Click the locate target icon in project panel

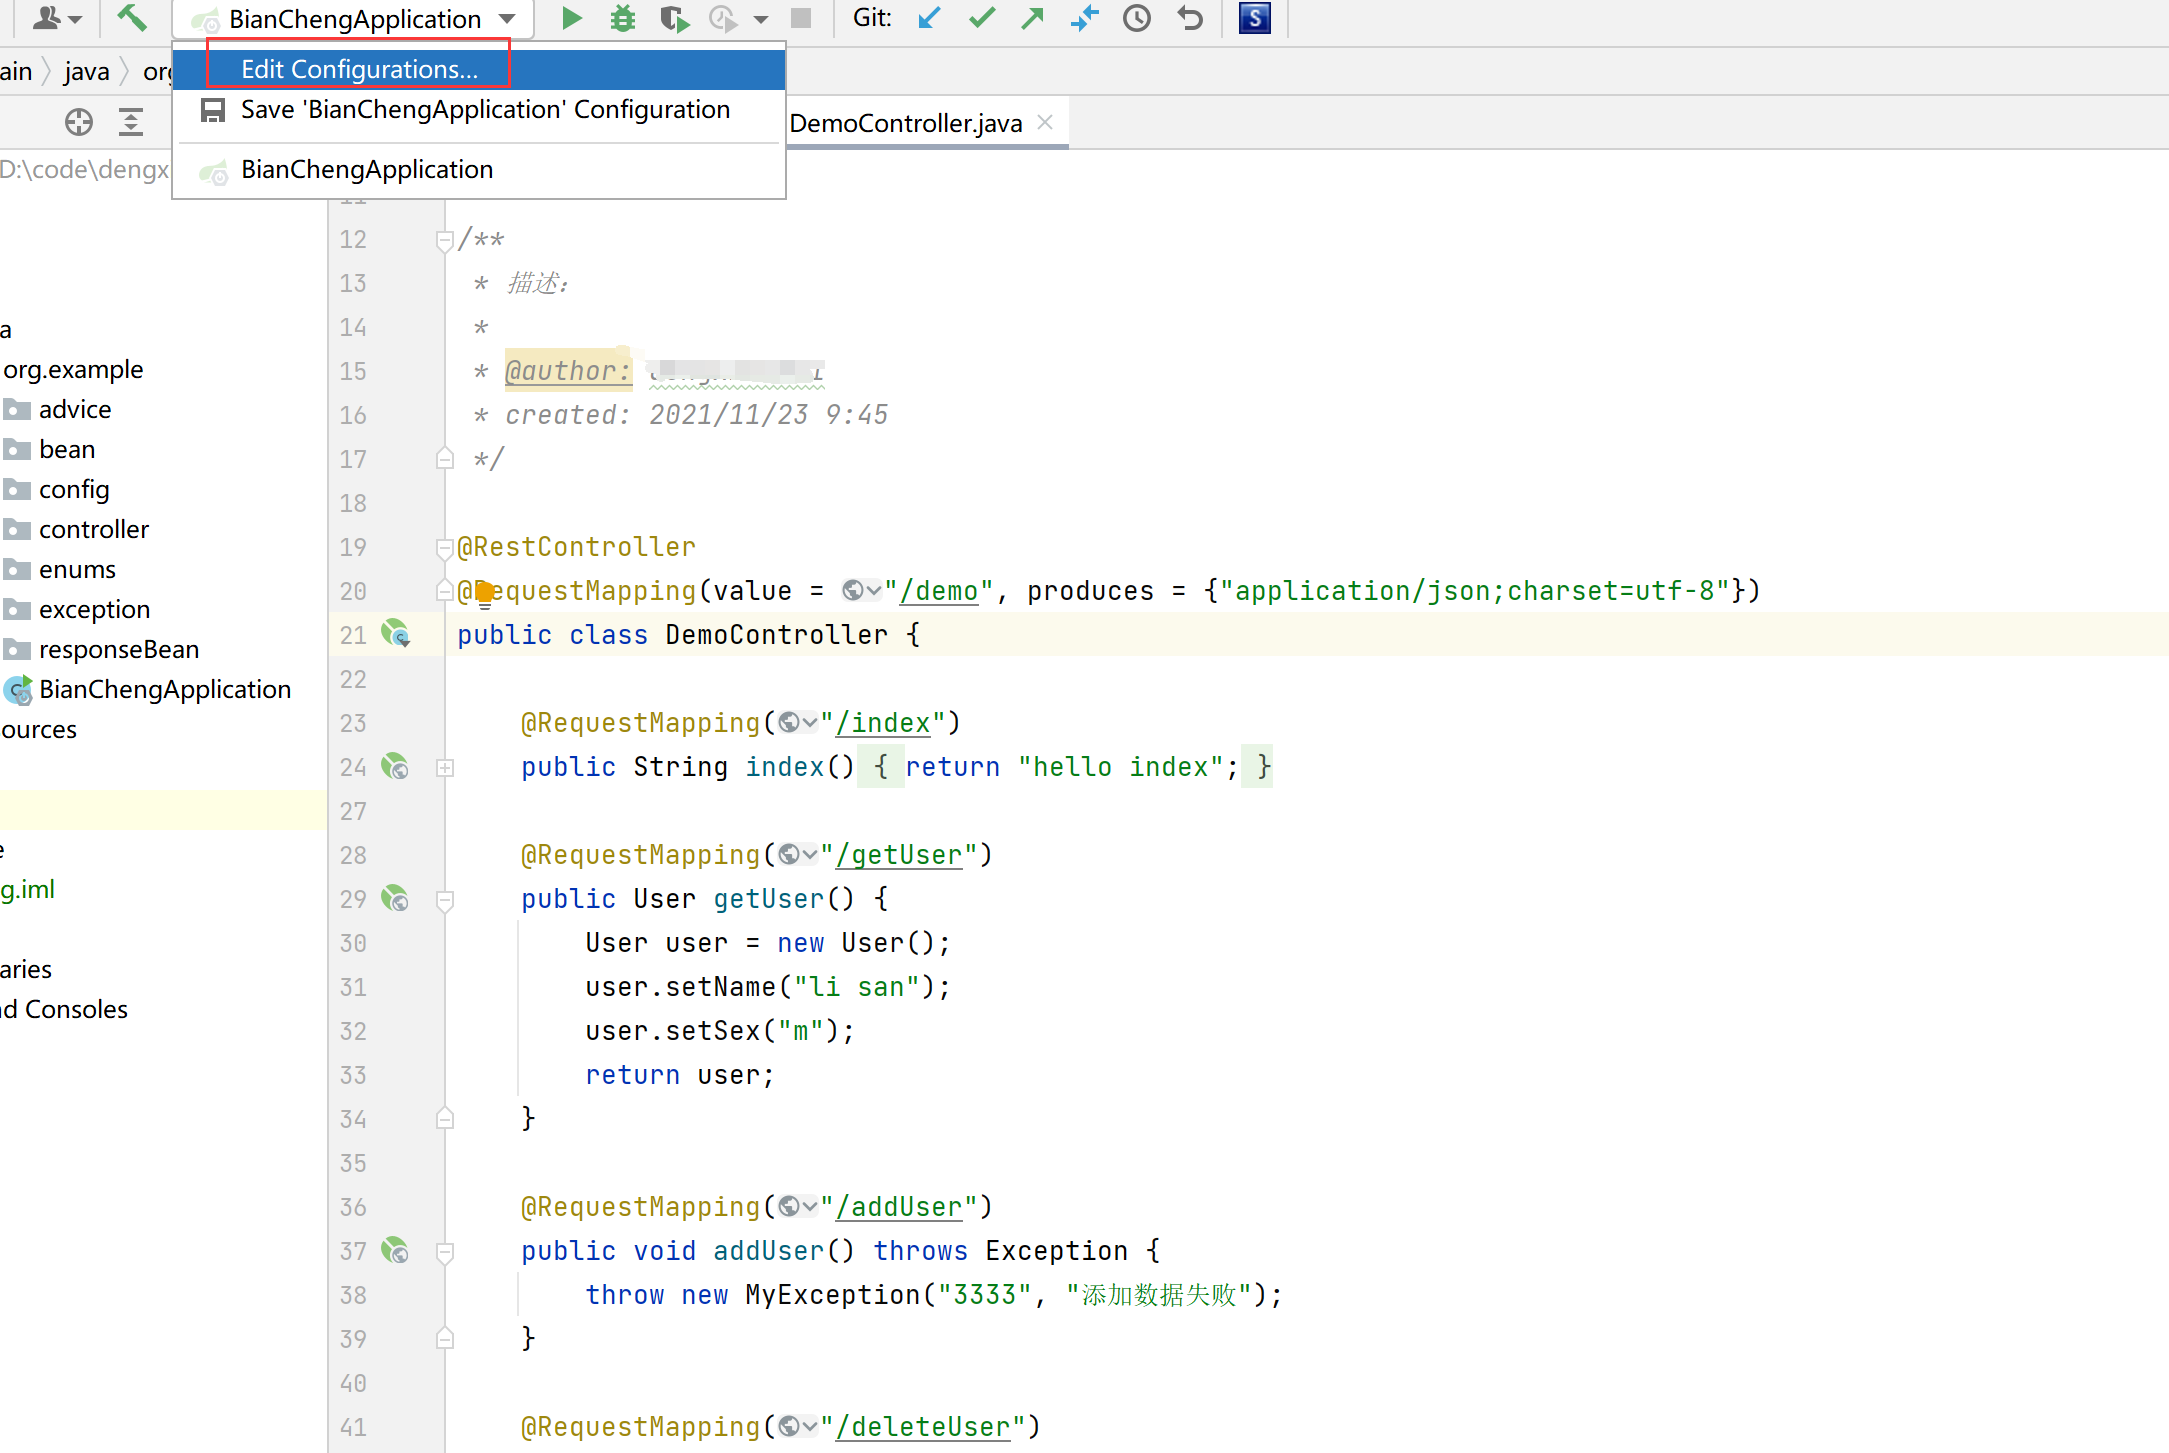point(78,122)
